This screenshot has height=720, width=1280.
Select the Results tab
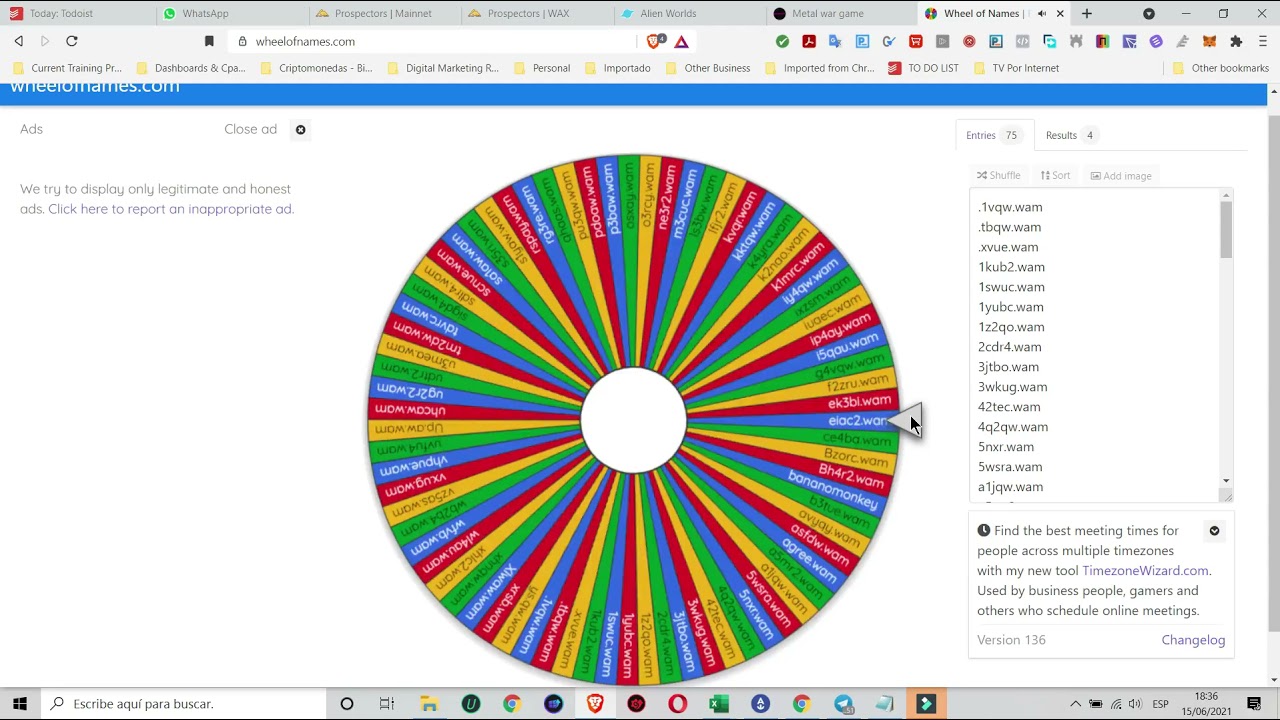(1069, 135)
